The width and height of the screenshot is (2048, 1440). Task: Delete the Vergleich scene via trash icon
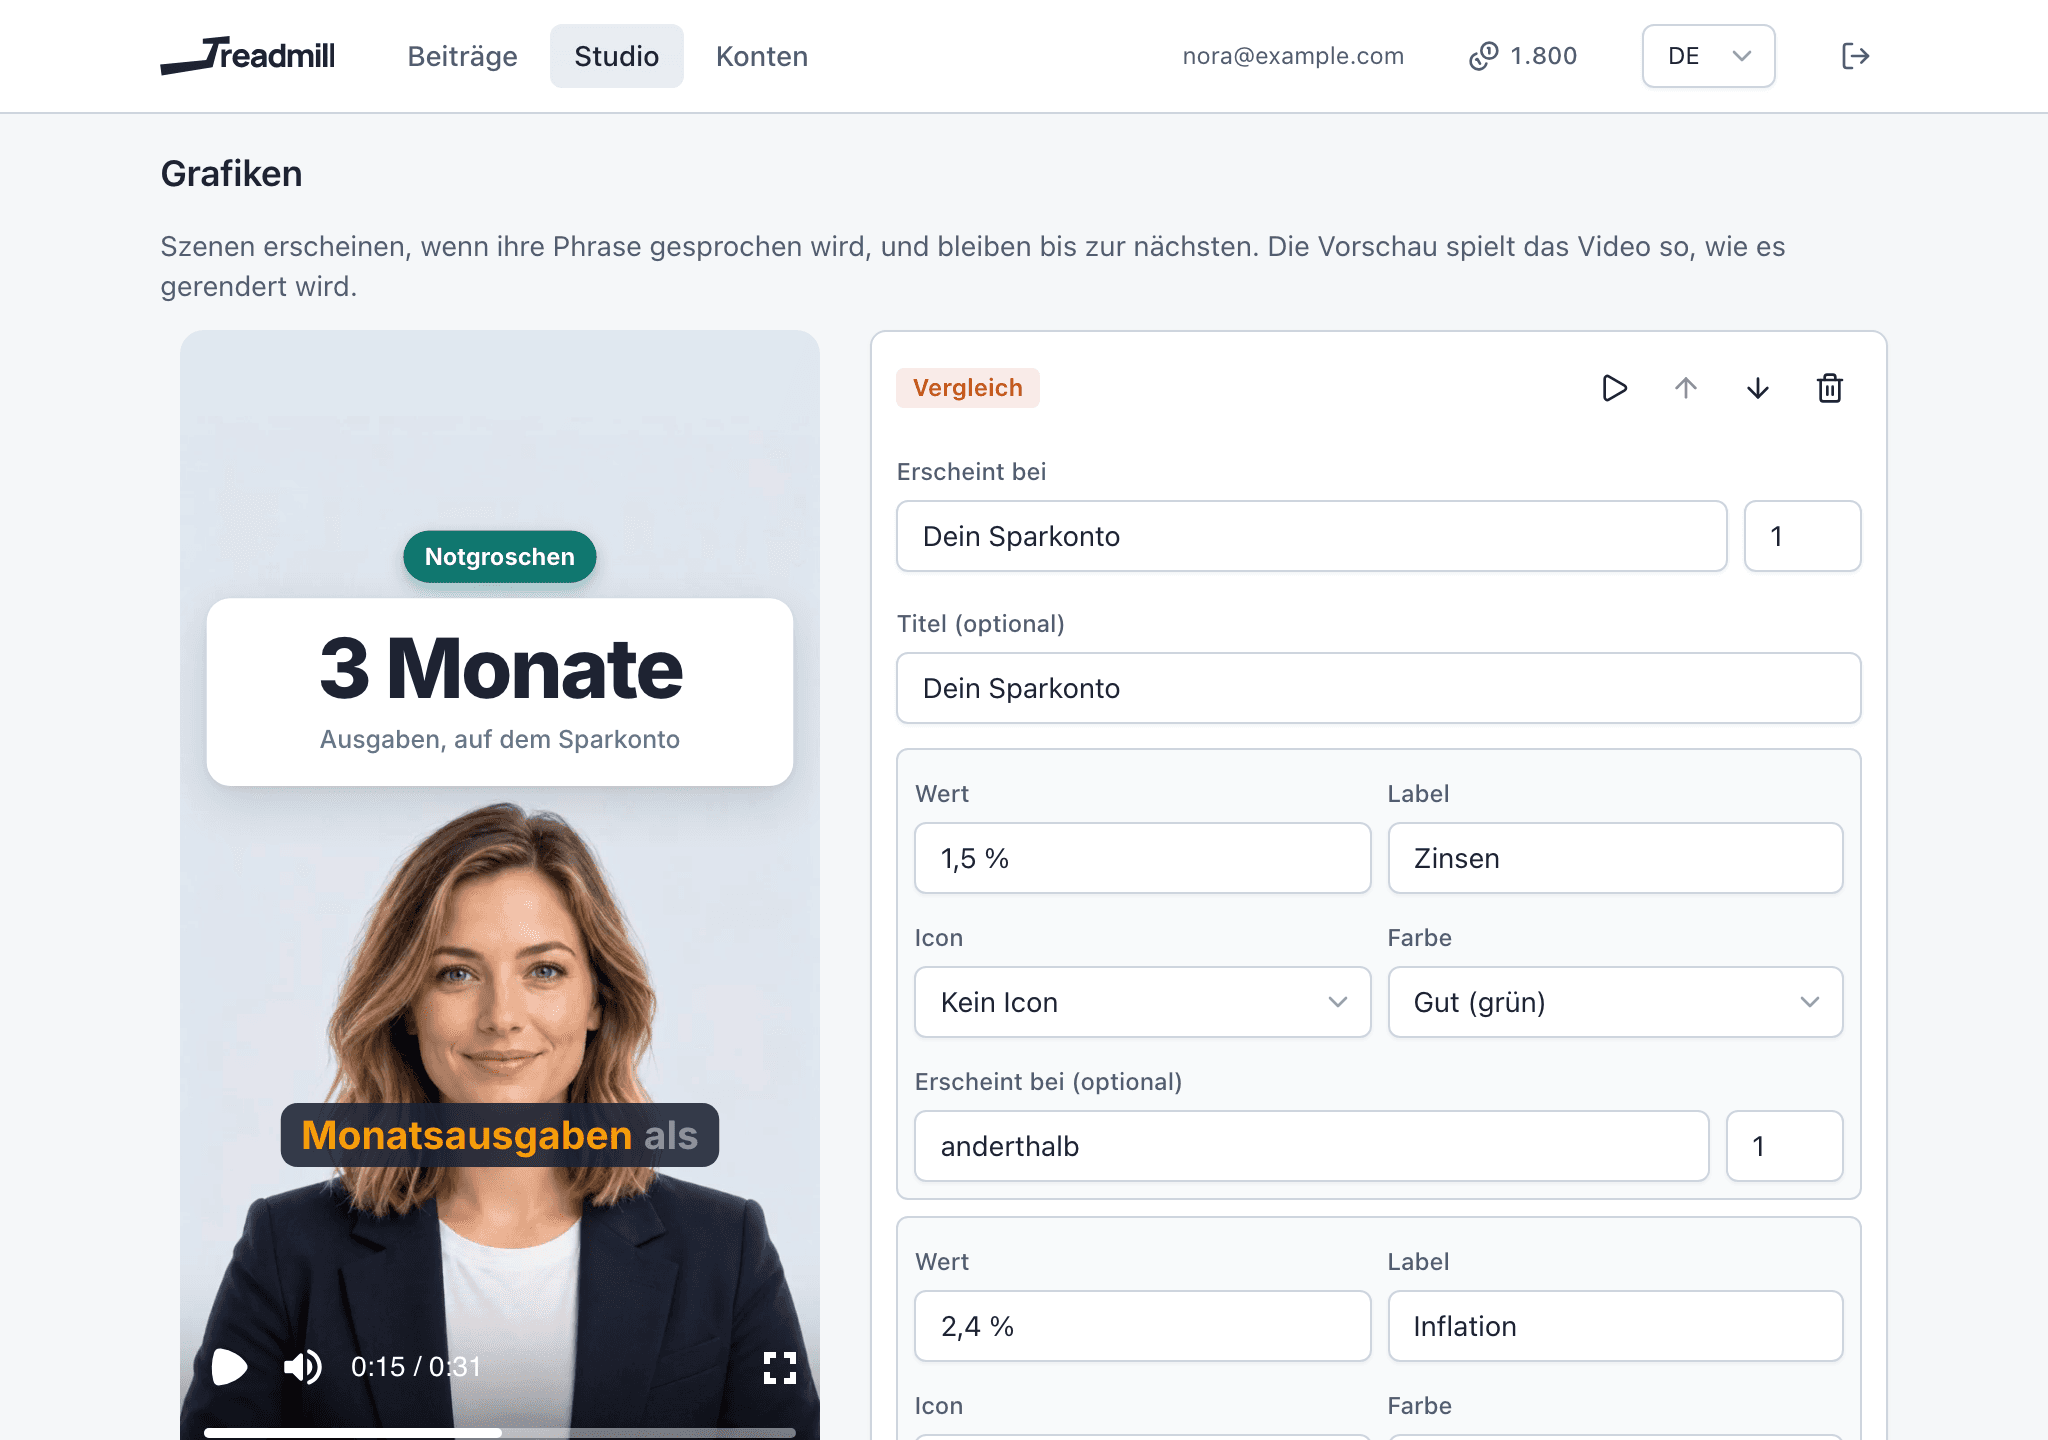(x=1830, y=388)
